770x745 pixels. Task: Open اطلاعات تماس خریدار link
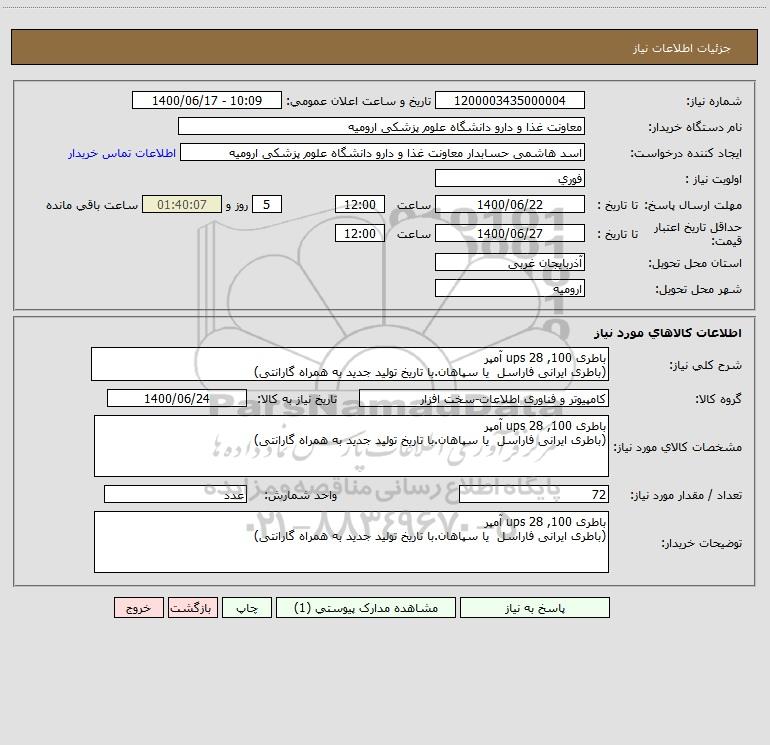[x=122, y=153]
